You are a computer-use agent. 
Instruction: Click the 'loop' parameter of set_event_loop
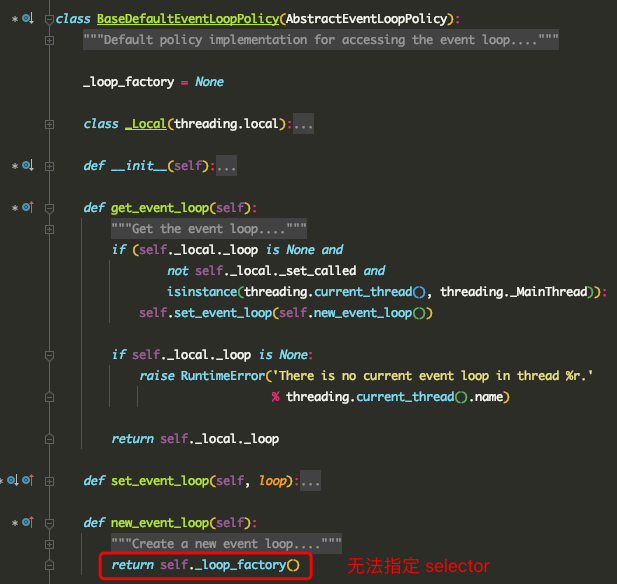(x=272, y=481)
